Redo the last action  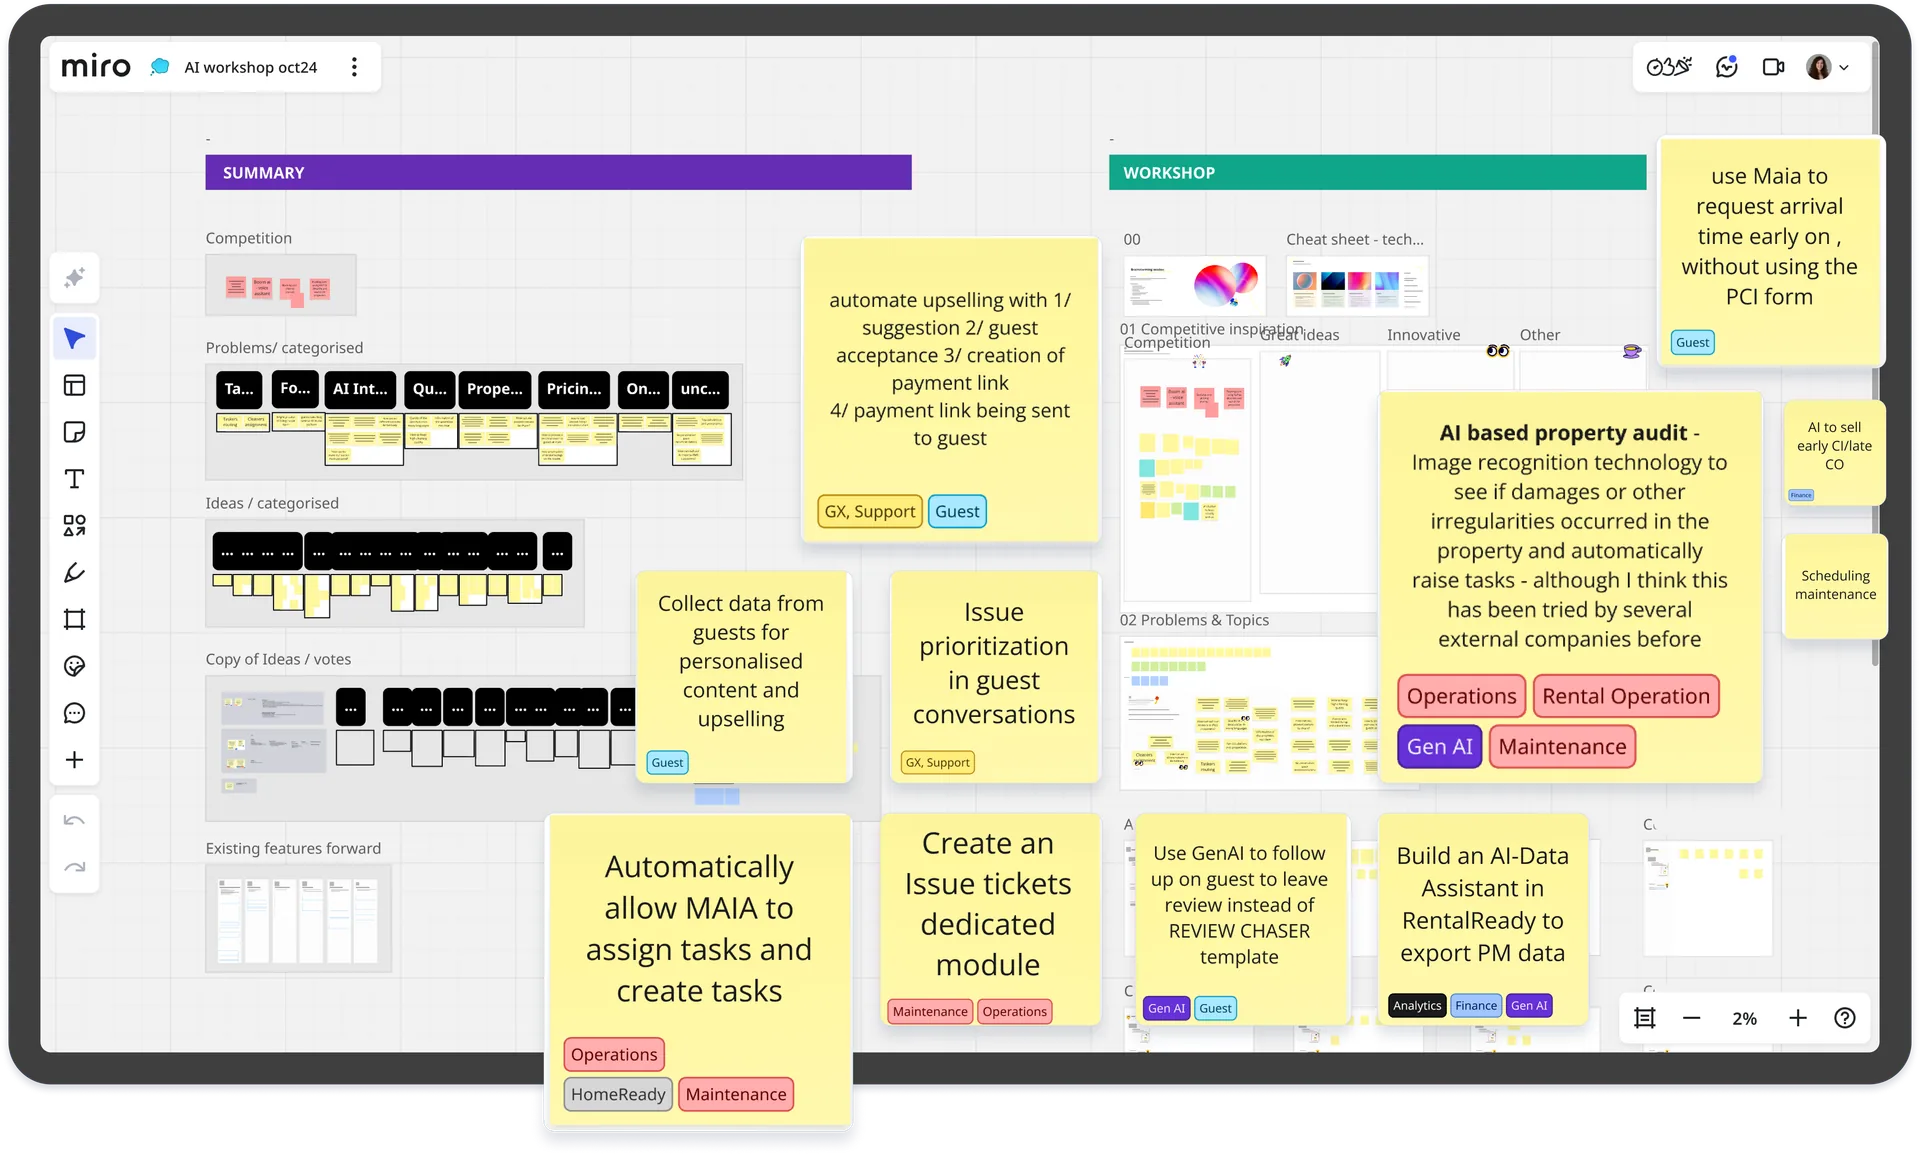click(75, 867)
